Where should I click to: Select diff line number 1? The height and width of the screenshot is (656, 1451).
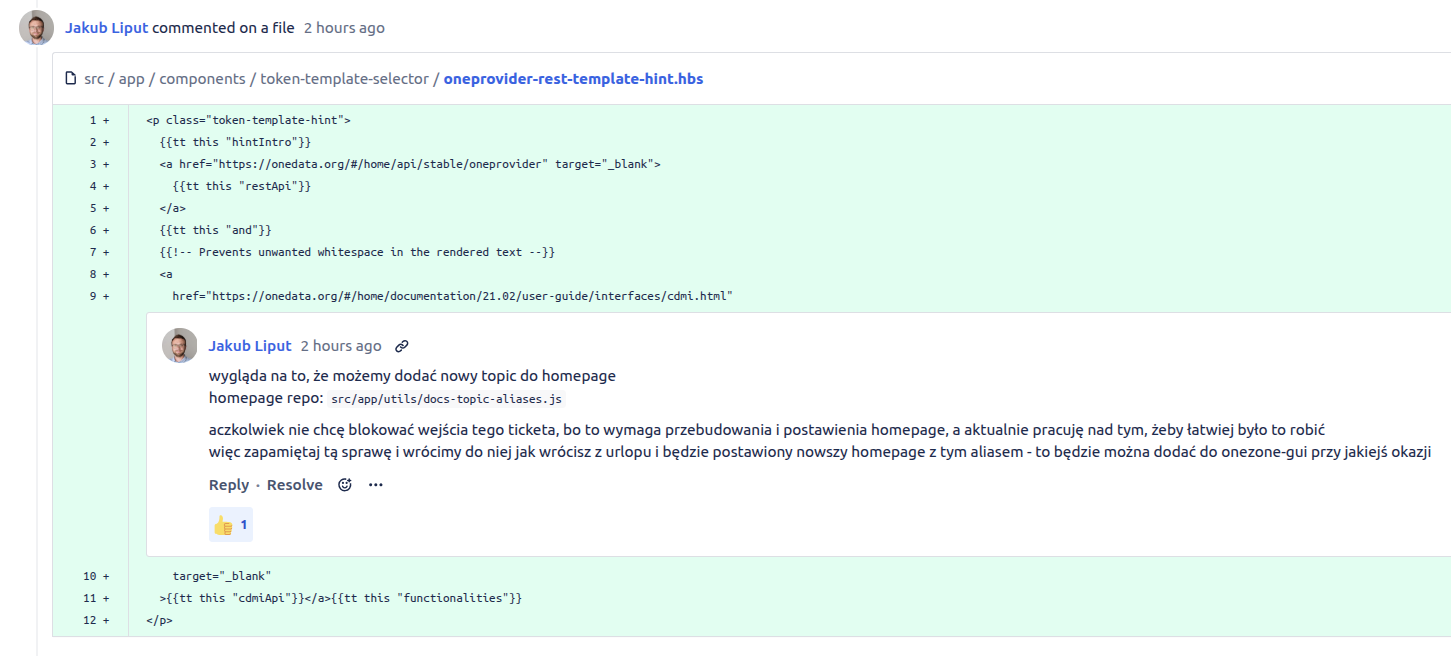pos(91,120)
